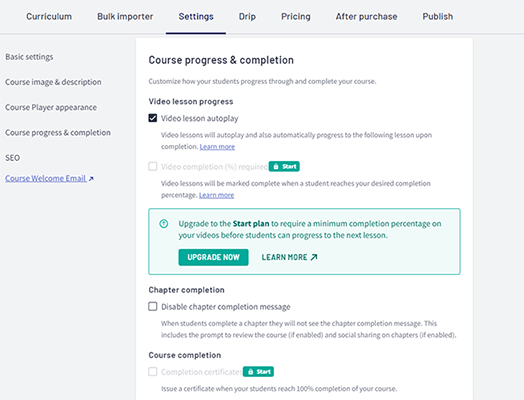The image size is (524, 400).
Task: Open Course Player appearance settings
Action: [51, 107]
